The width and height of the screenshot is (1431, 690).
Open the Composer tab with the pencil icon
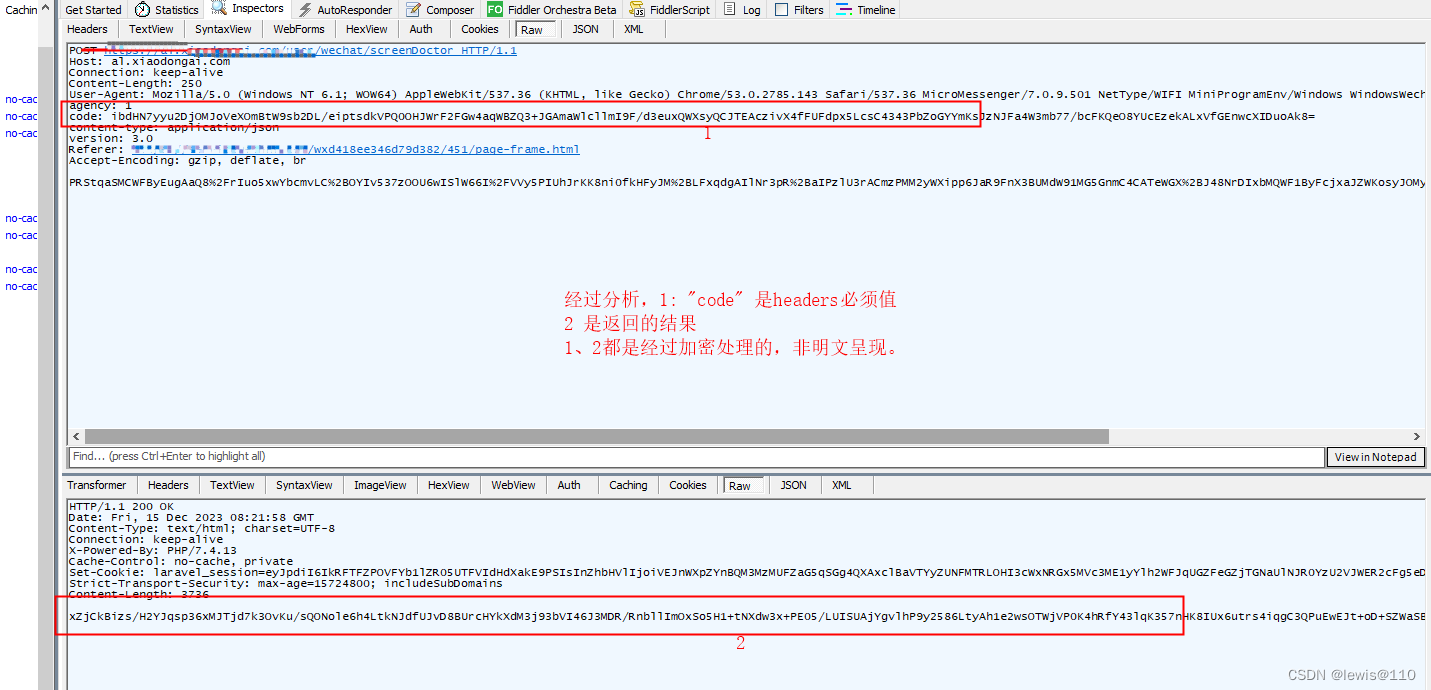441,10
